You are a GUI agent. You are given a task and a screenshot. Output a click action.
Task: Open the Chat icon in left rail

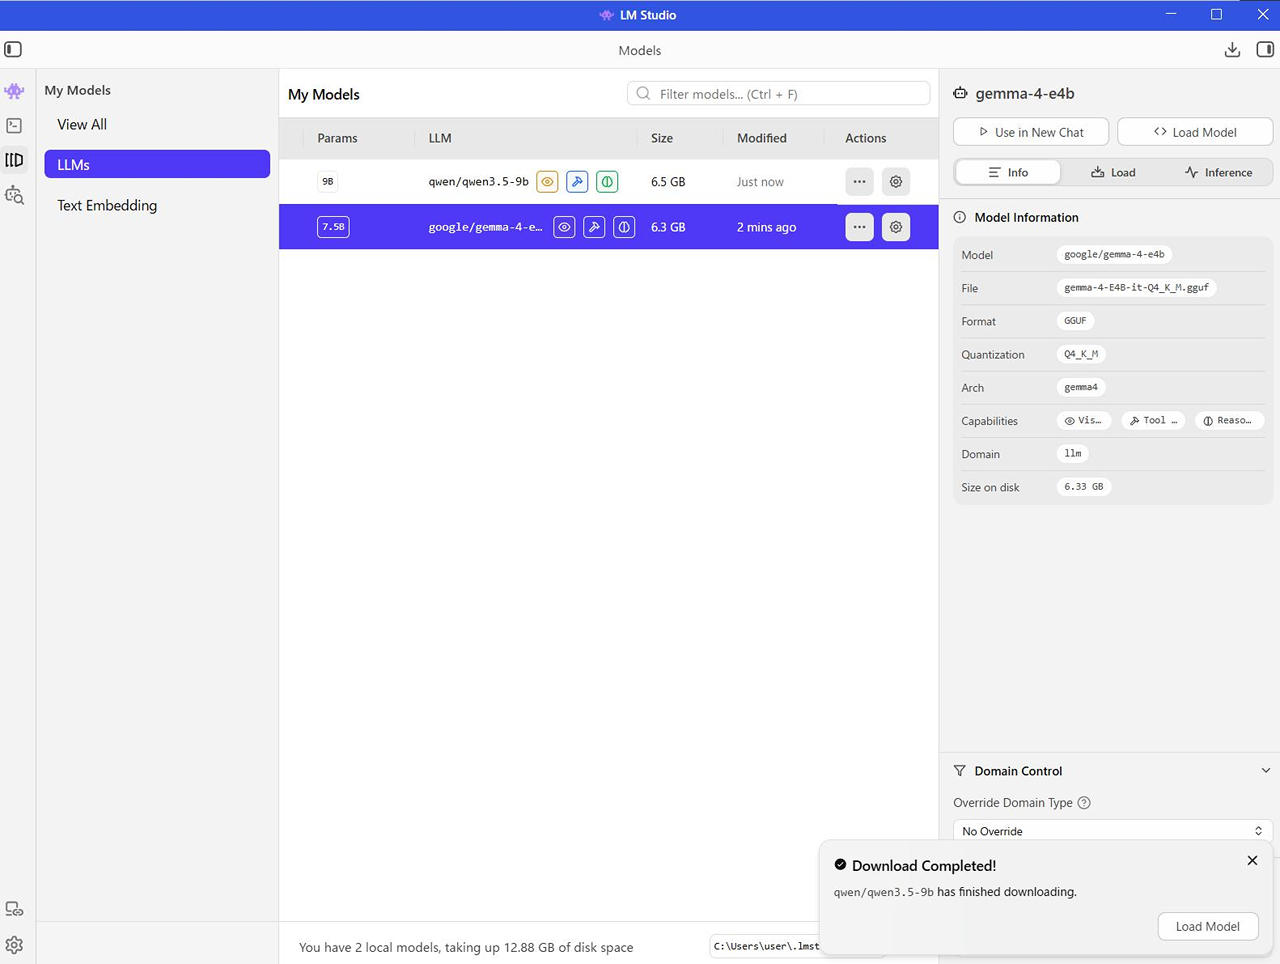coord(14,91)
